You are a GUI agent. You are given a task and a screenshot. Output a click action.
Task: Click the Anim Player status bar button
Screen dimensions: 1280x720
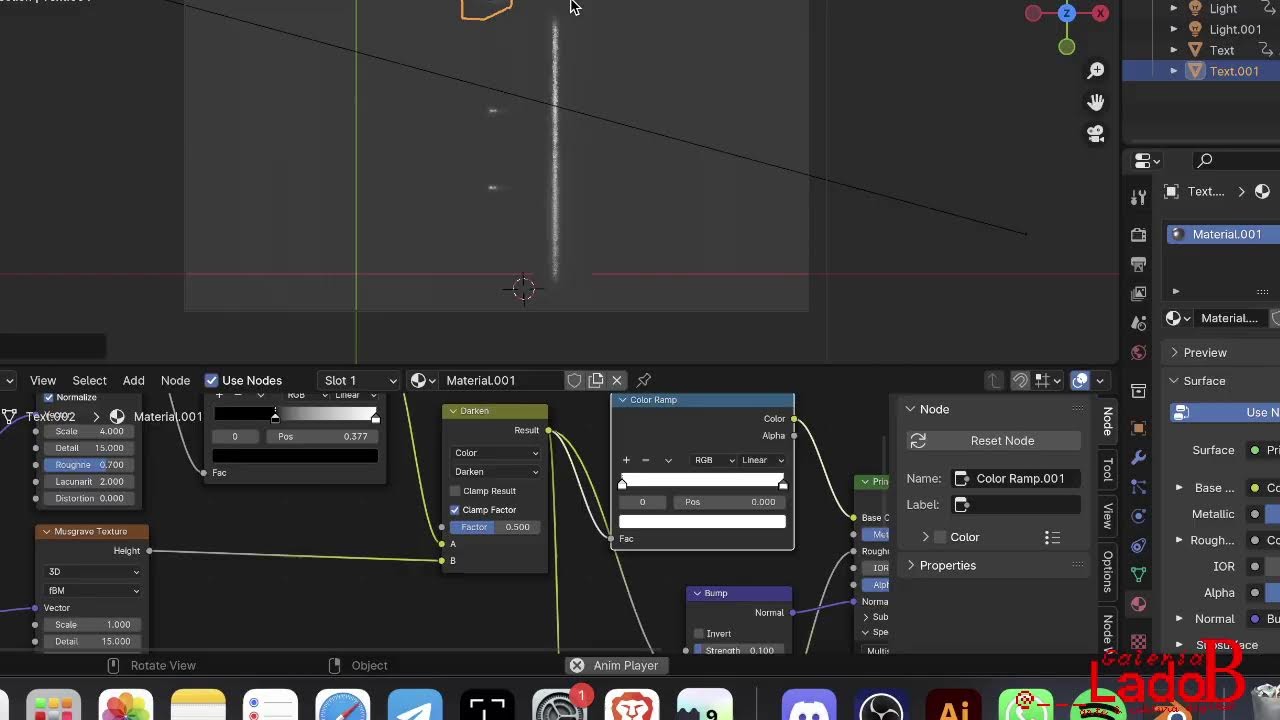coord(615,665)
